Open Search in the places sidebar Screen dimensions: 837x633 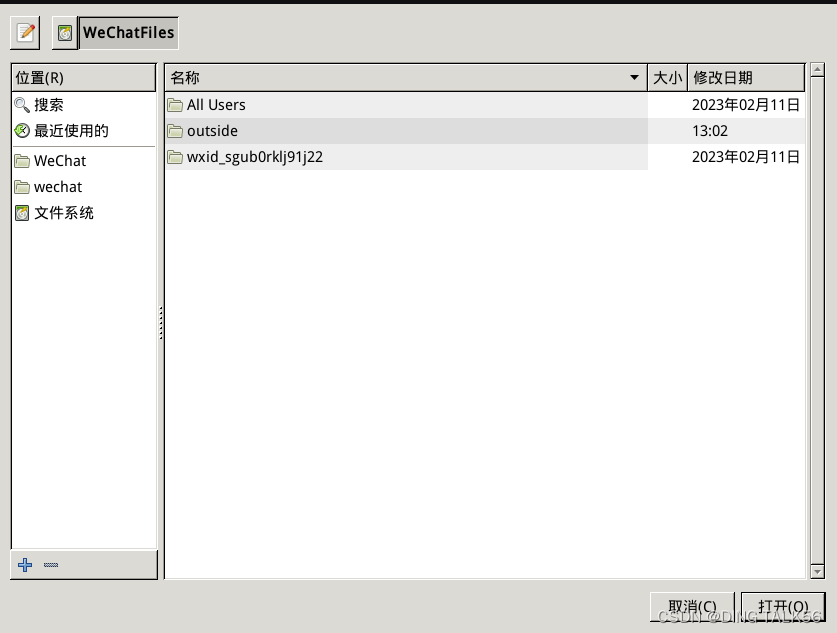coord(84,105)
